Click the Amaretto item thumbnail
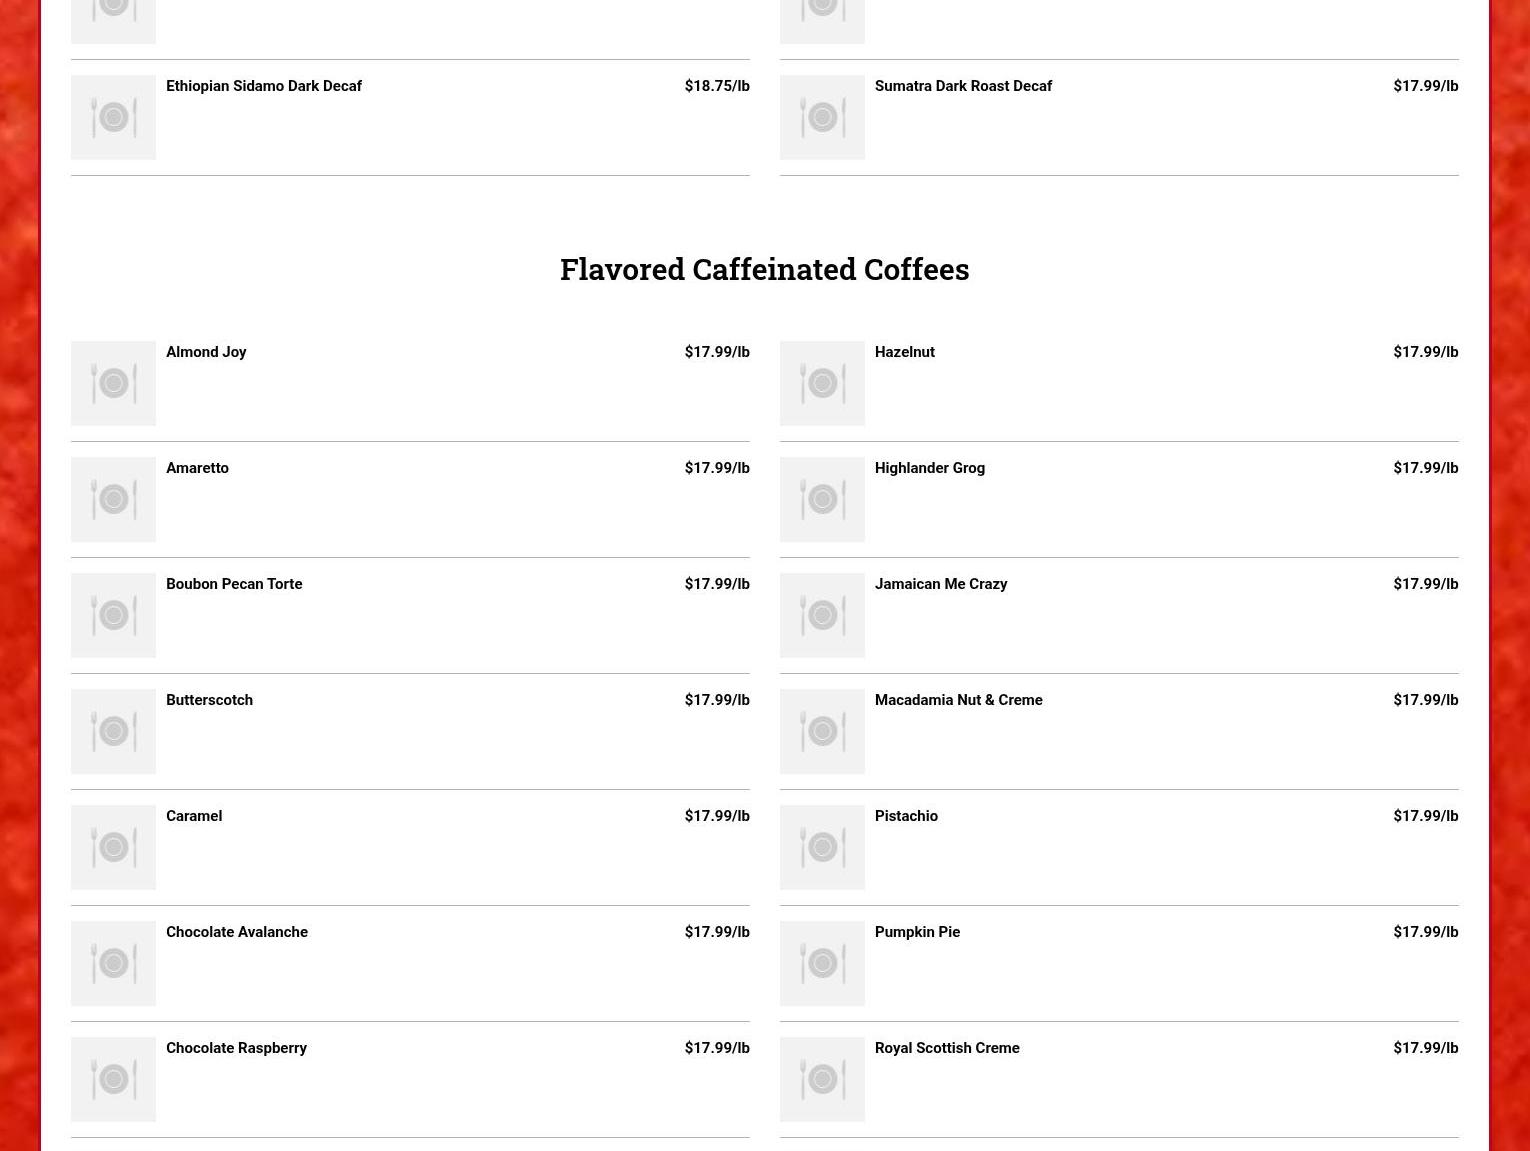 point(113,499)
